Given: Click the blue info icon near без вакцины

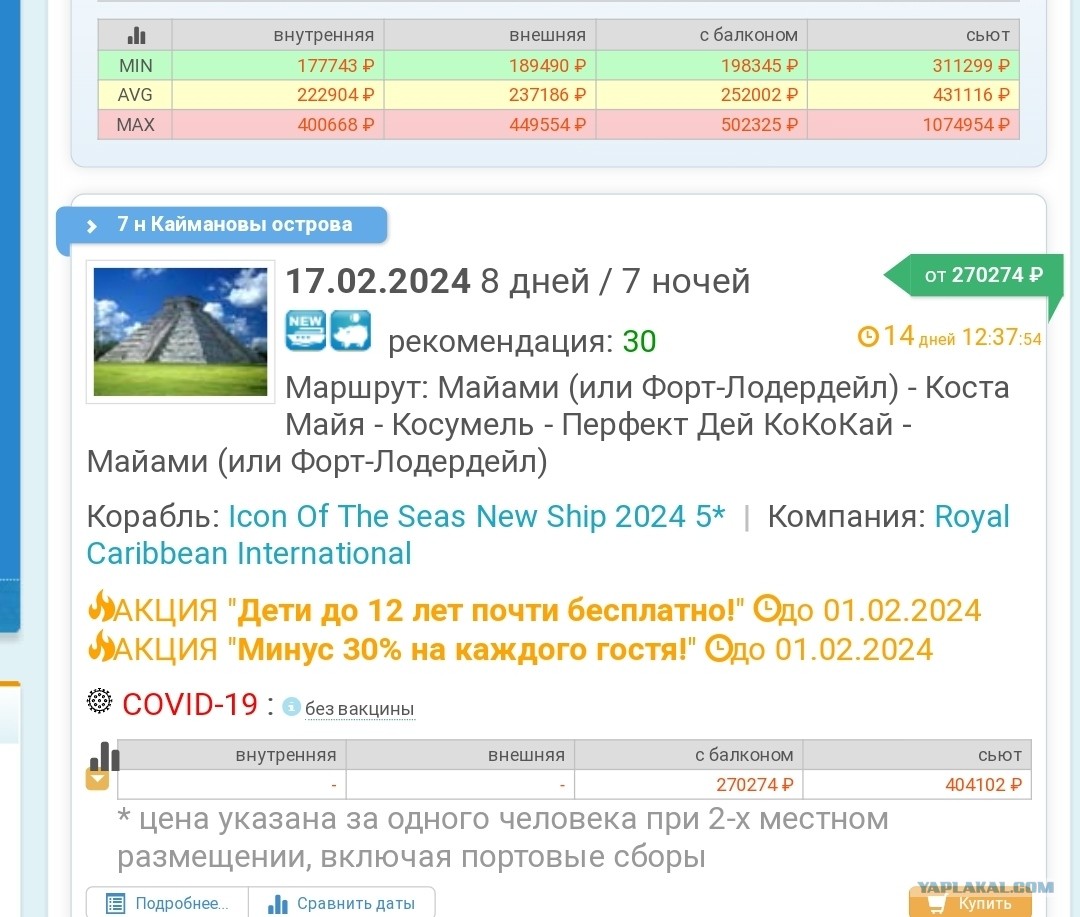Looking at the screenshot, I should 291,707.
